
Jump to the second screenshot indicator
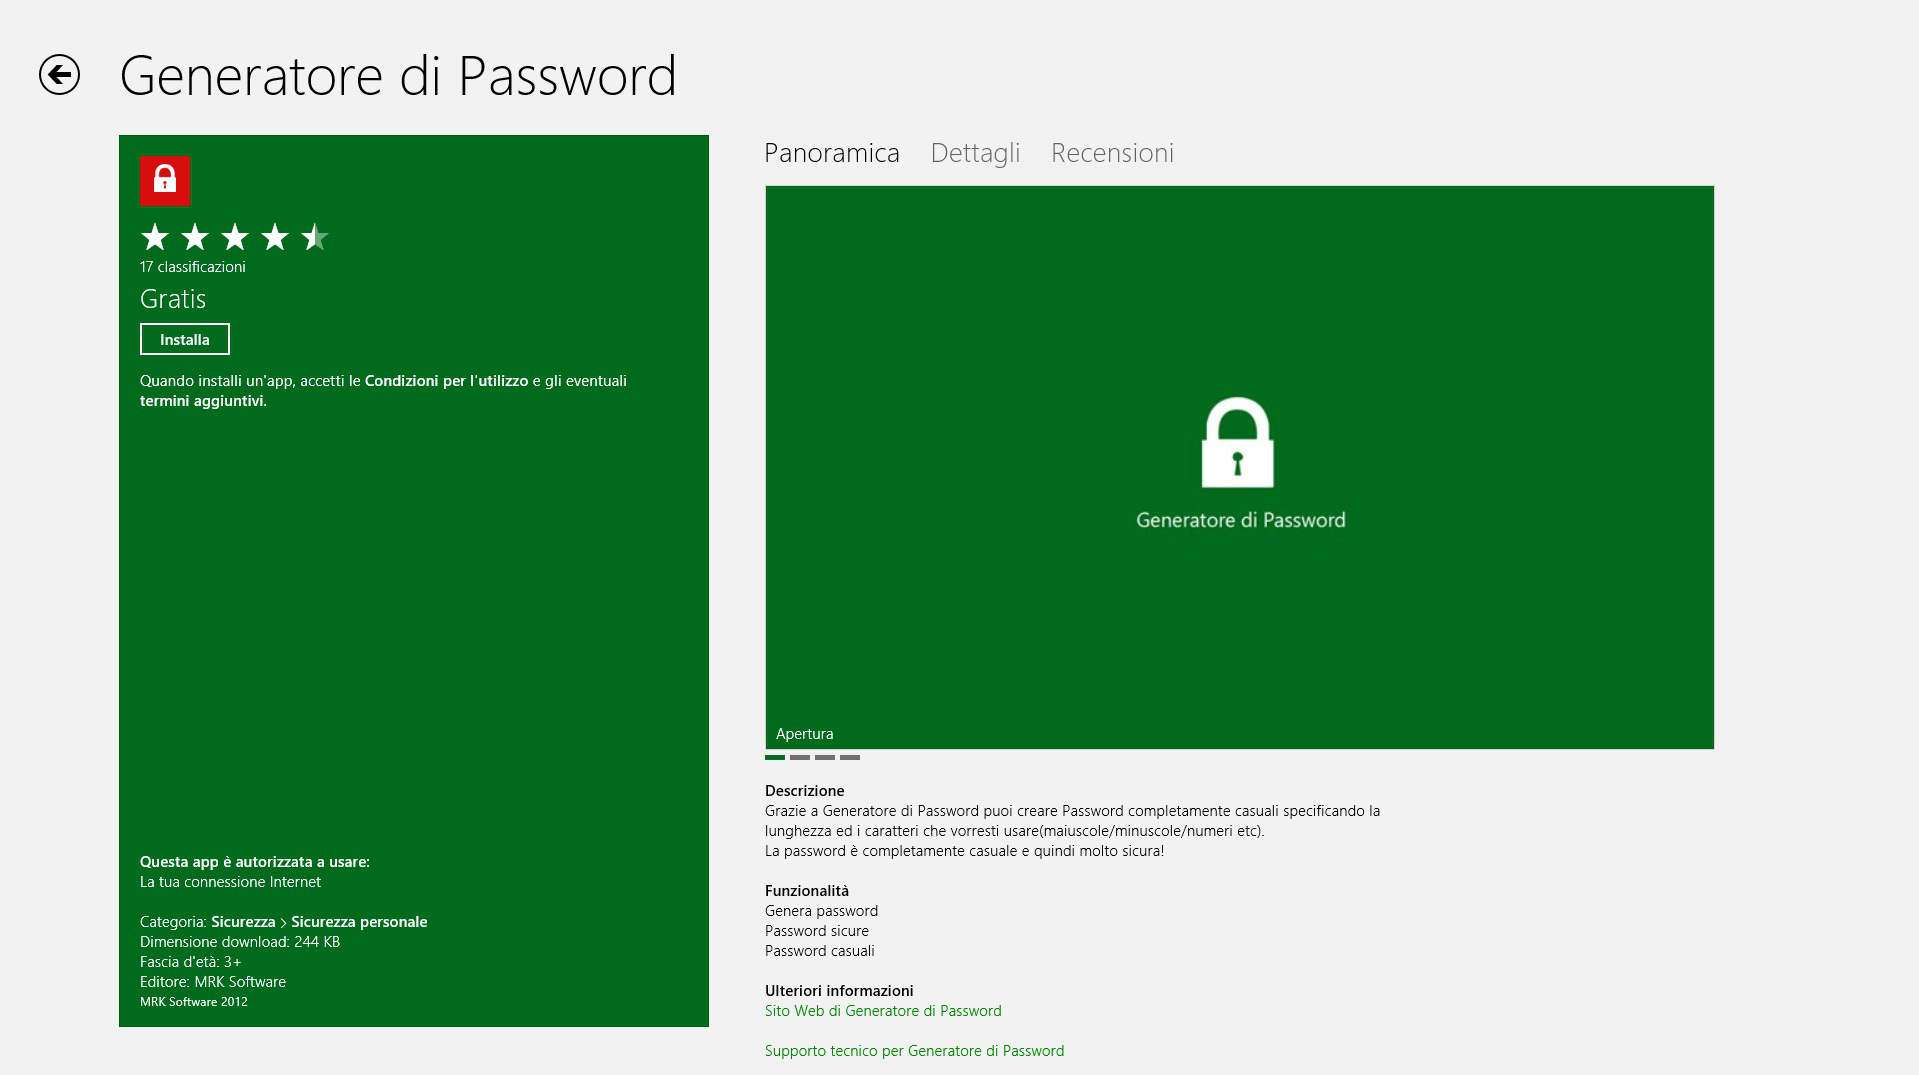(x=800, y=757)
